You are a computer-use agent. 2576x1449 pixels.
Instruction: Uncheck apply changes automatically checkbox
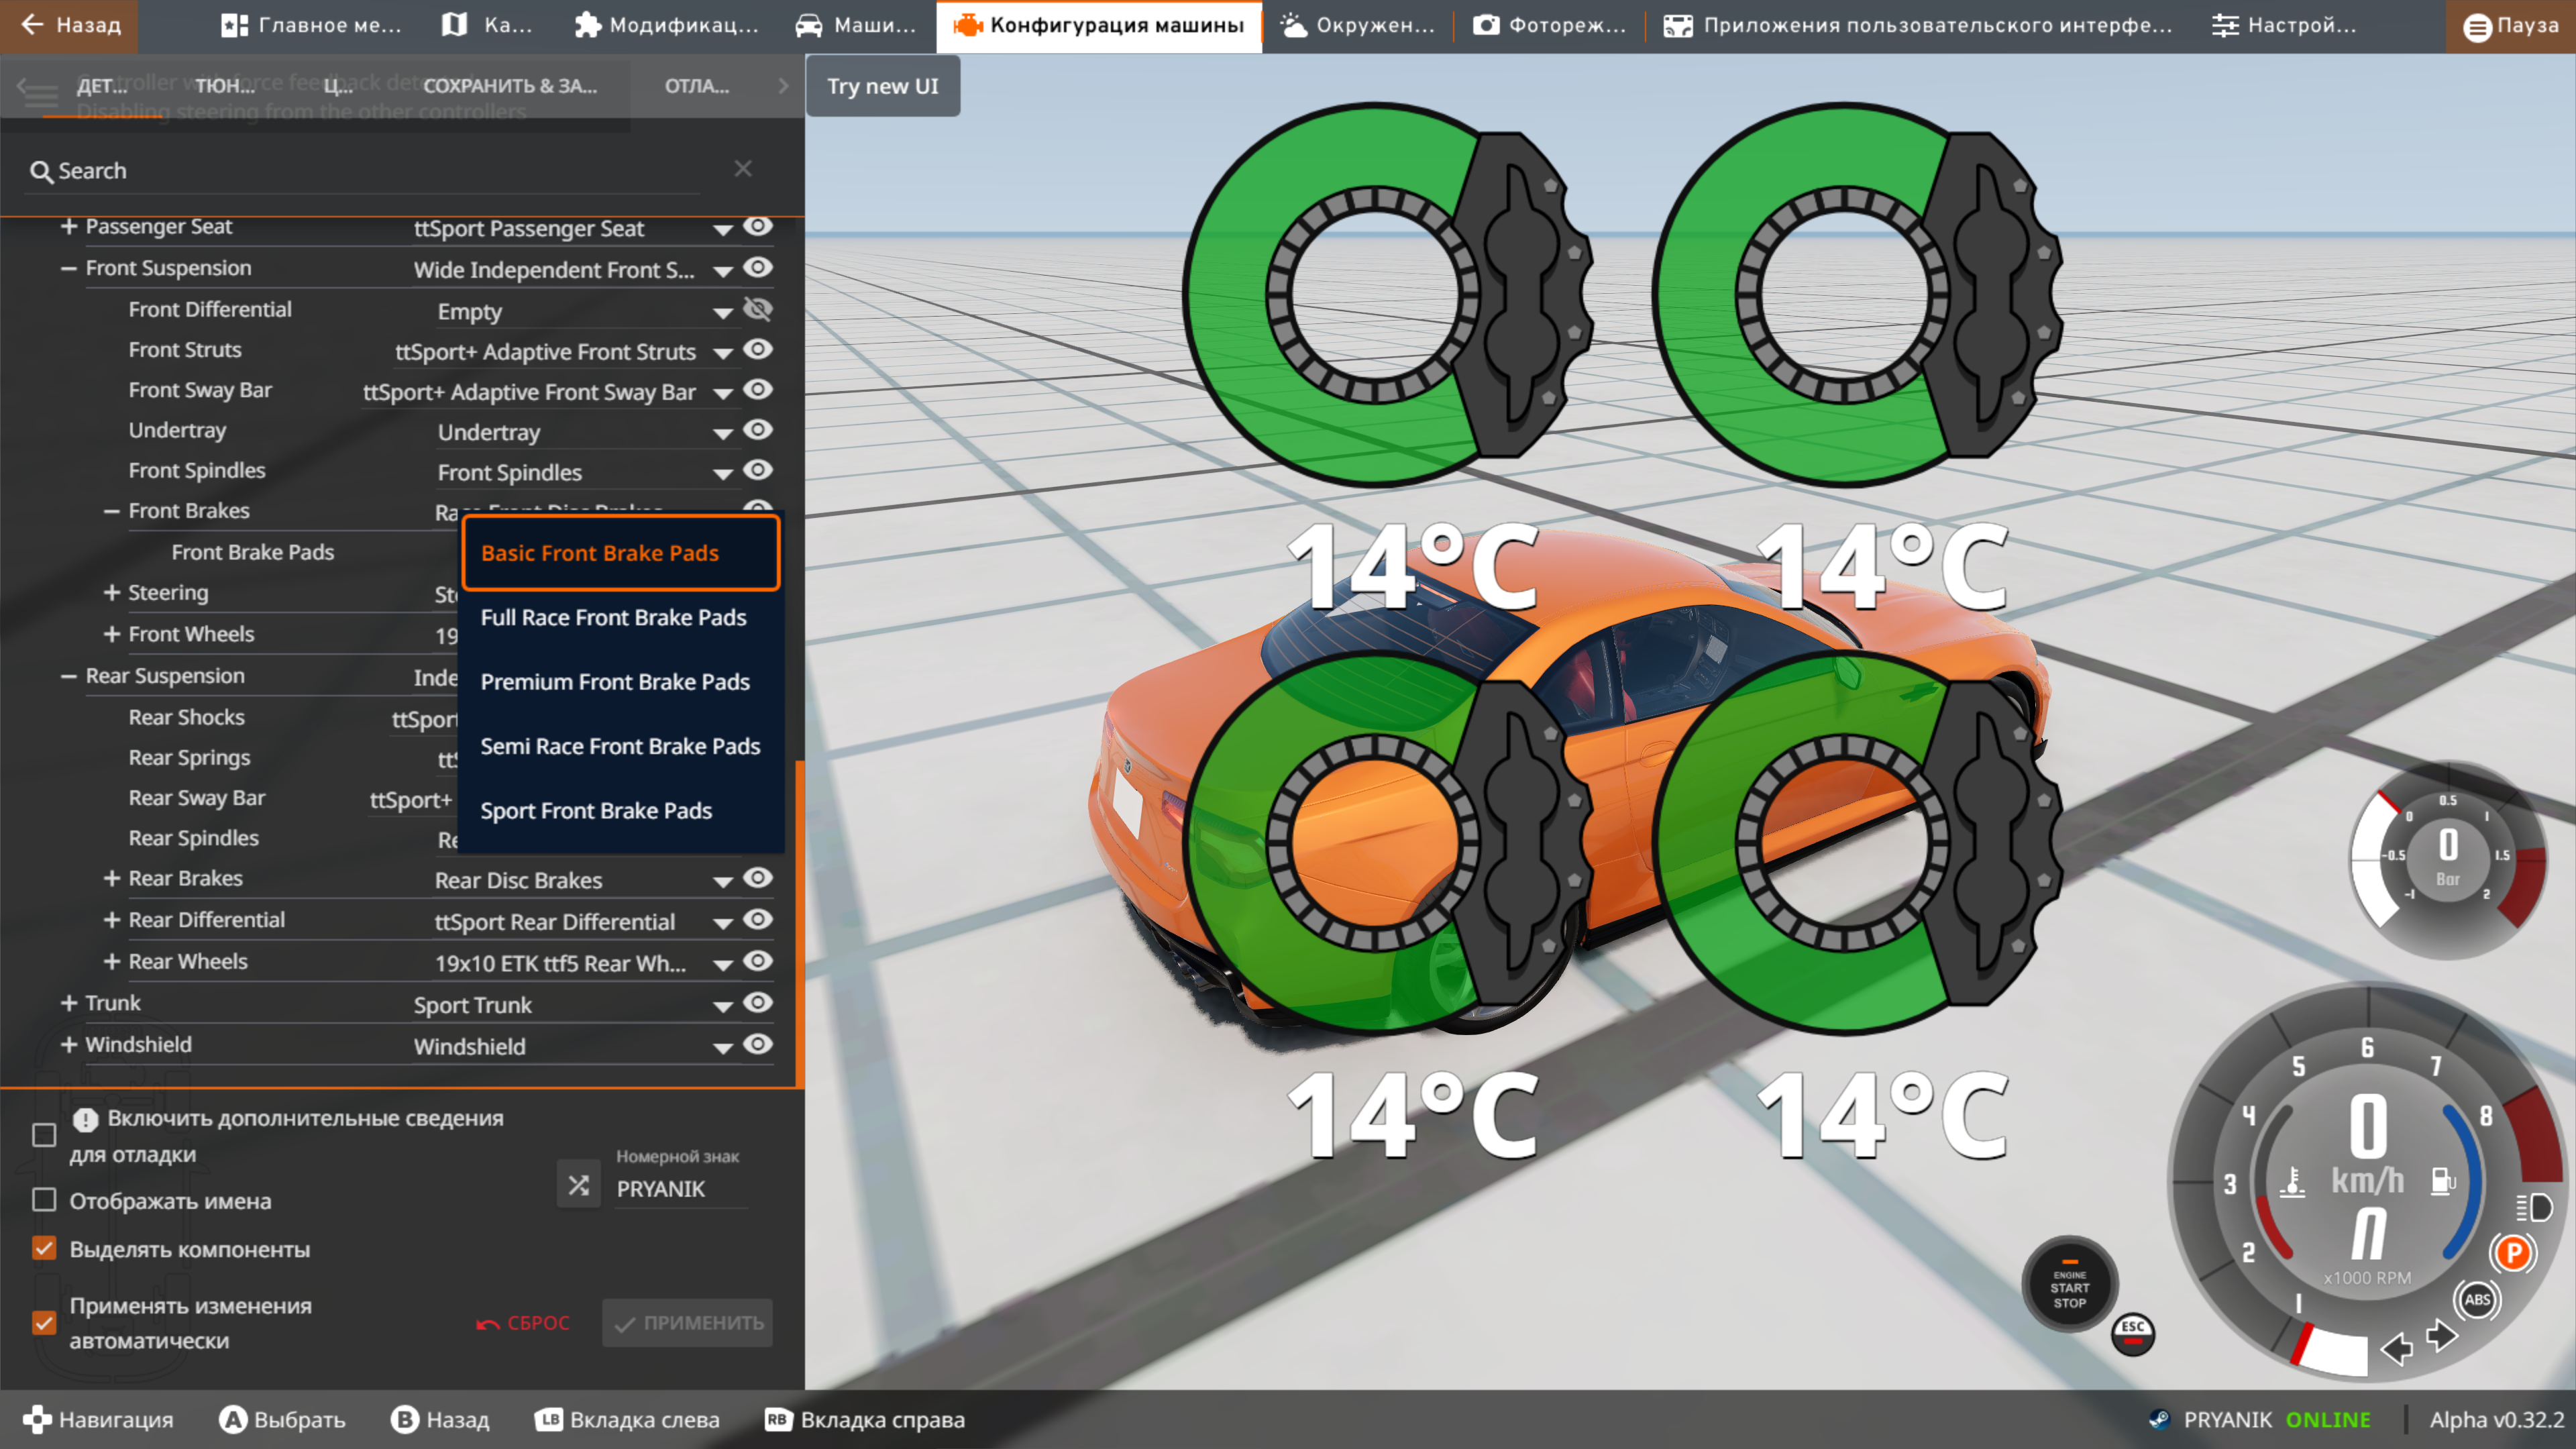coord(44,1323)
